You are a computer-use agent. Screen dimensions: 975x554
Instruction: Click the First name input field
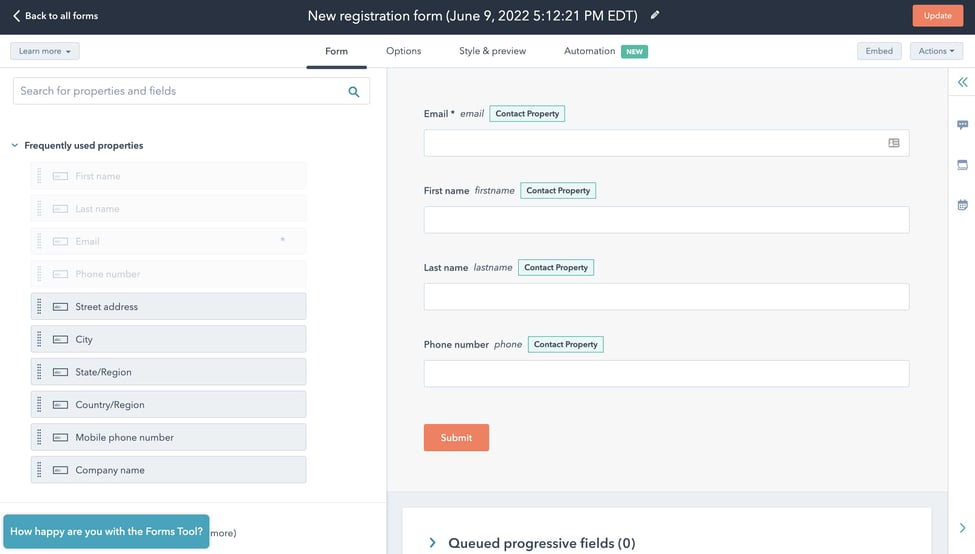click(x=667, y=220)
